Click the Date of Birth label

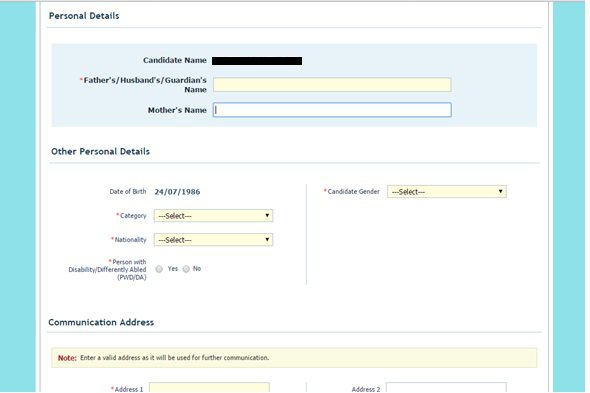pyautogui.click(x=128, y=191)
